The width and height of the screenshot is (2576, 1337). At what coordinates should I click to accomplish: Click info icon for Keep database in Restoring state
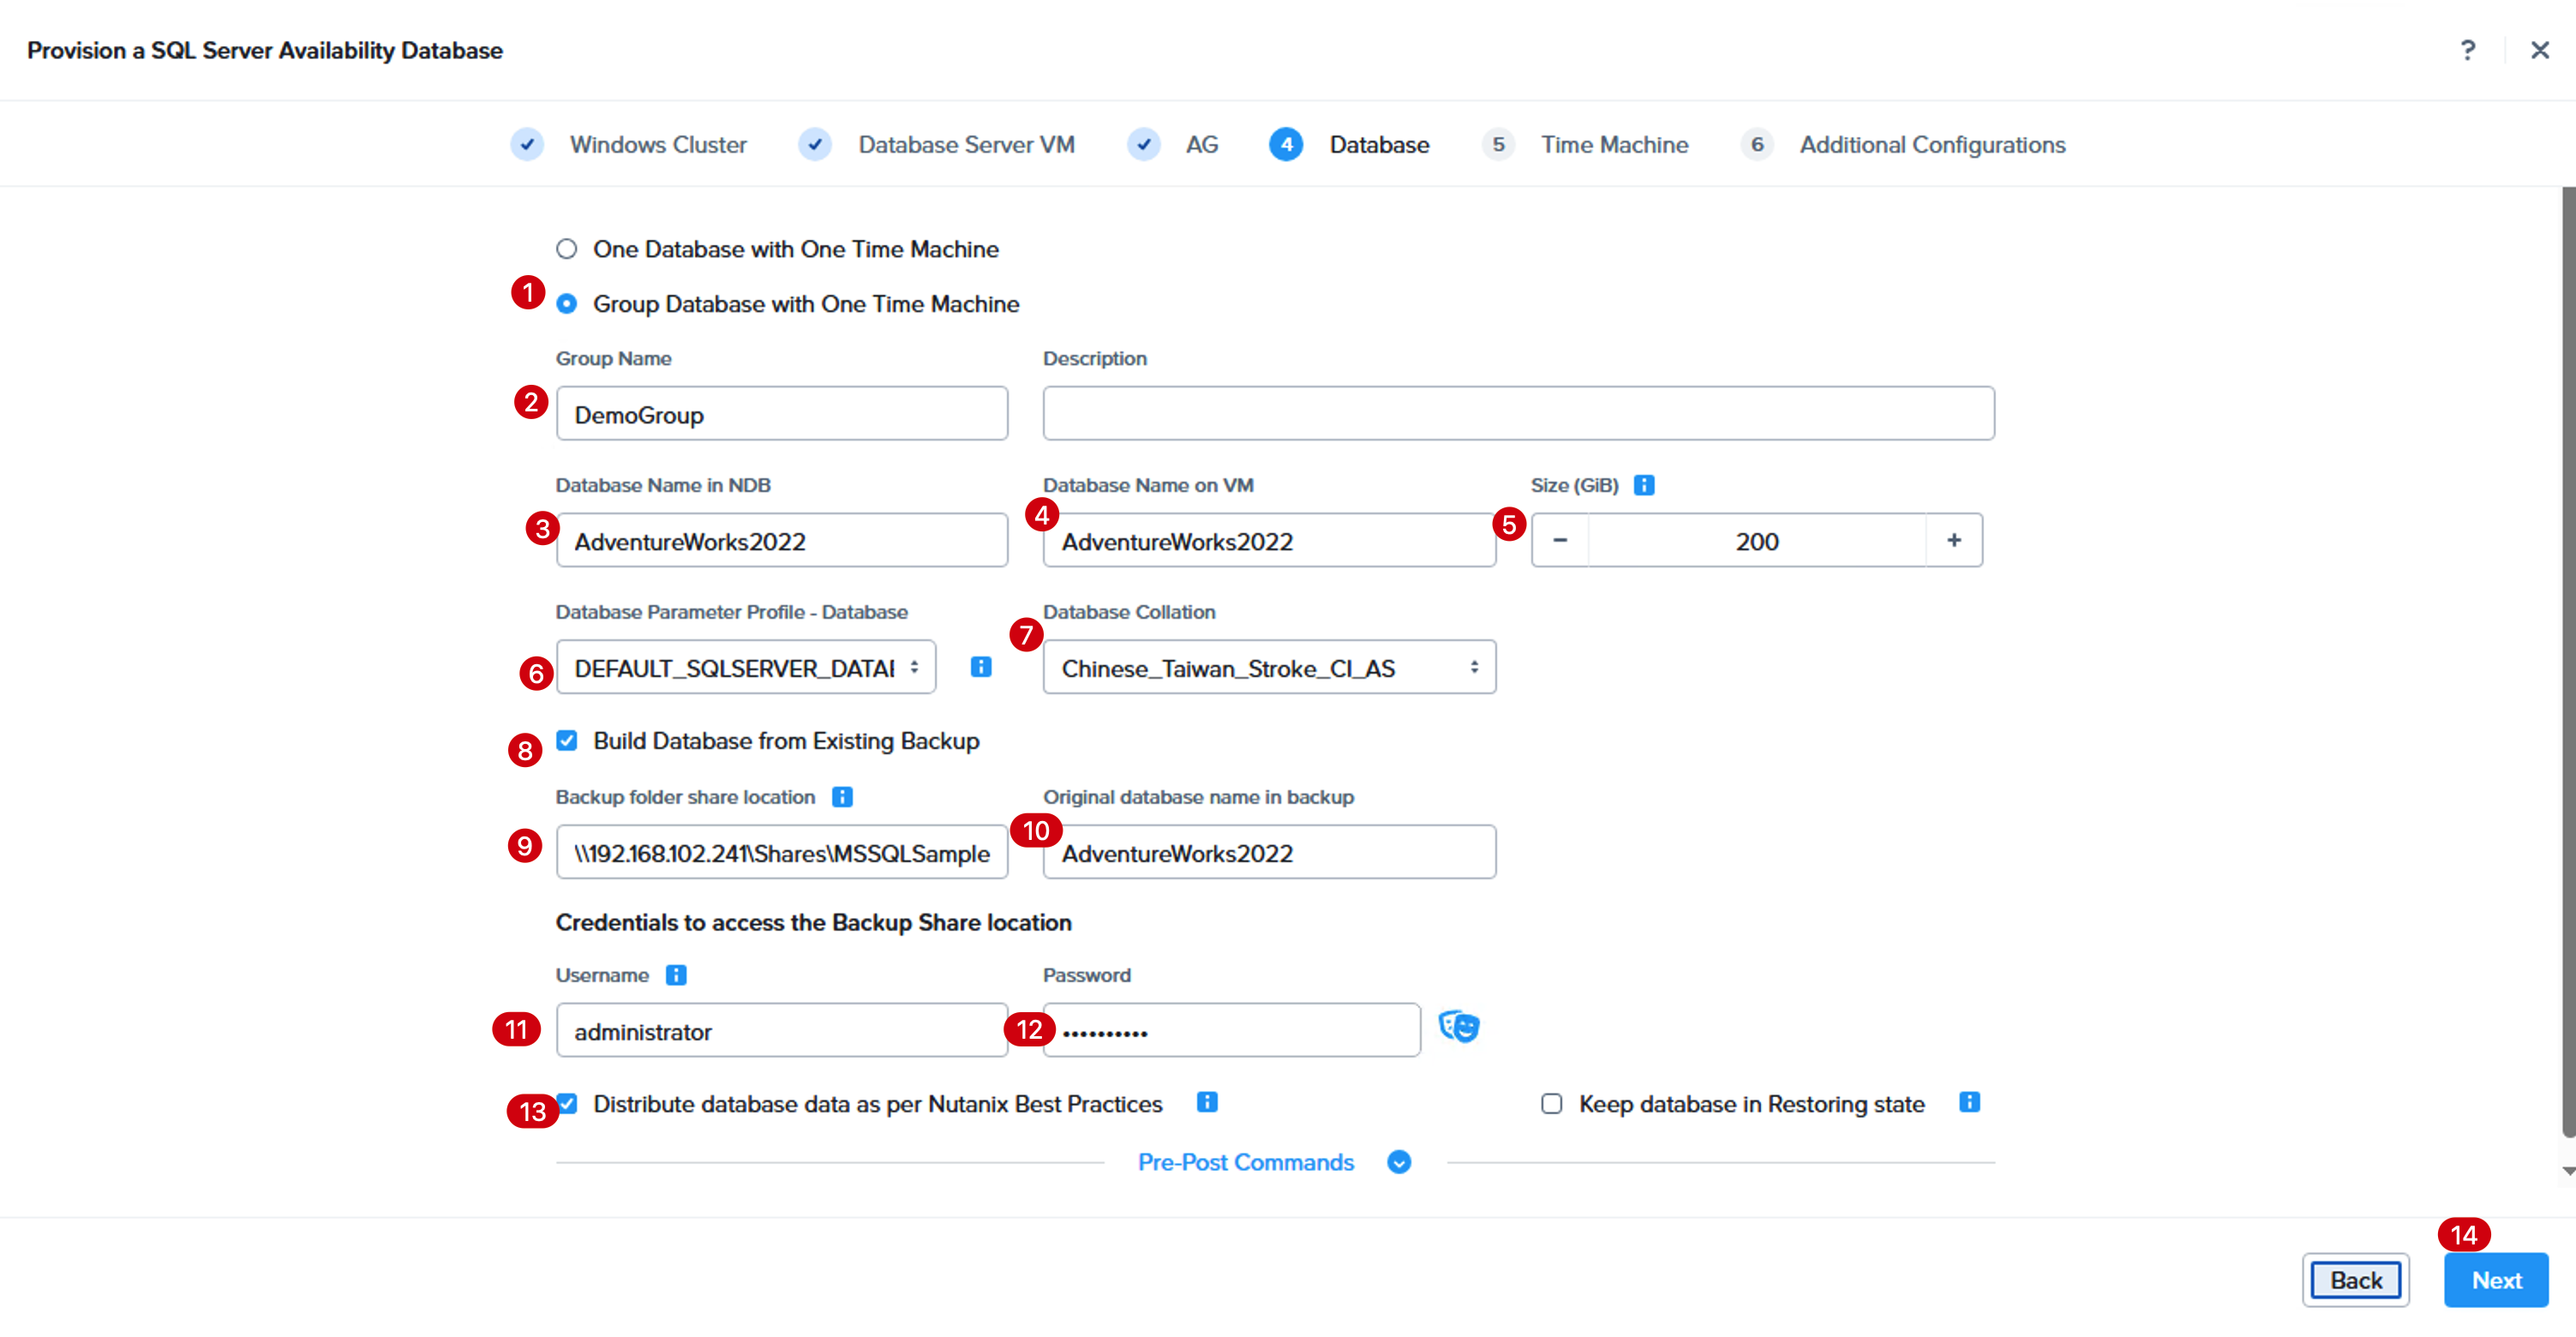pos(1969,1102)
